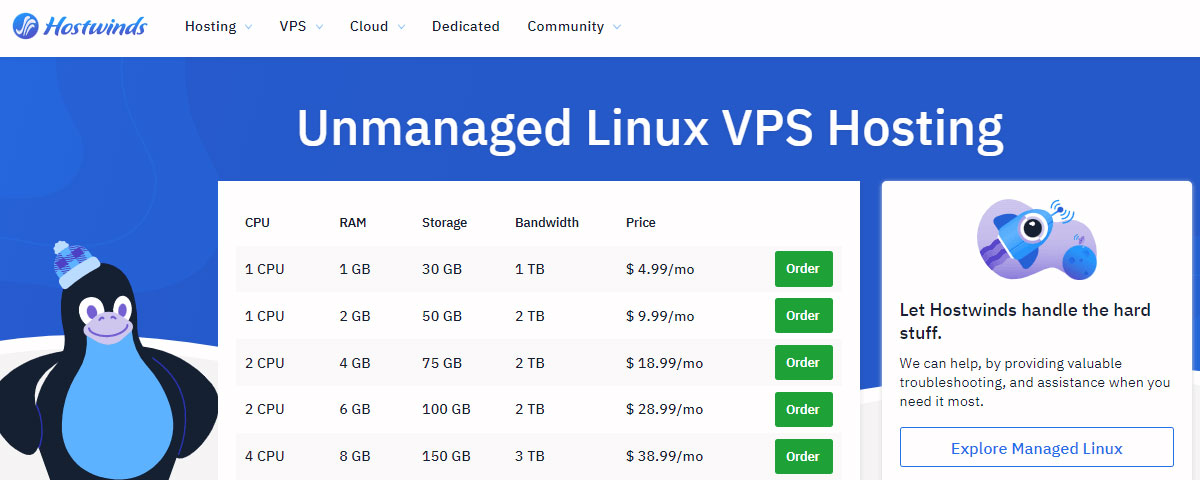The width and height of the screenshot is (1200, 480).
Task: Click the 150 GB storage cell
Action: (446, 457)
